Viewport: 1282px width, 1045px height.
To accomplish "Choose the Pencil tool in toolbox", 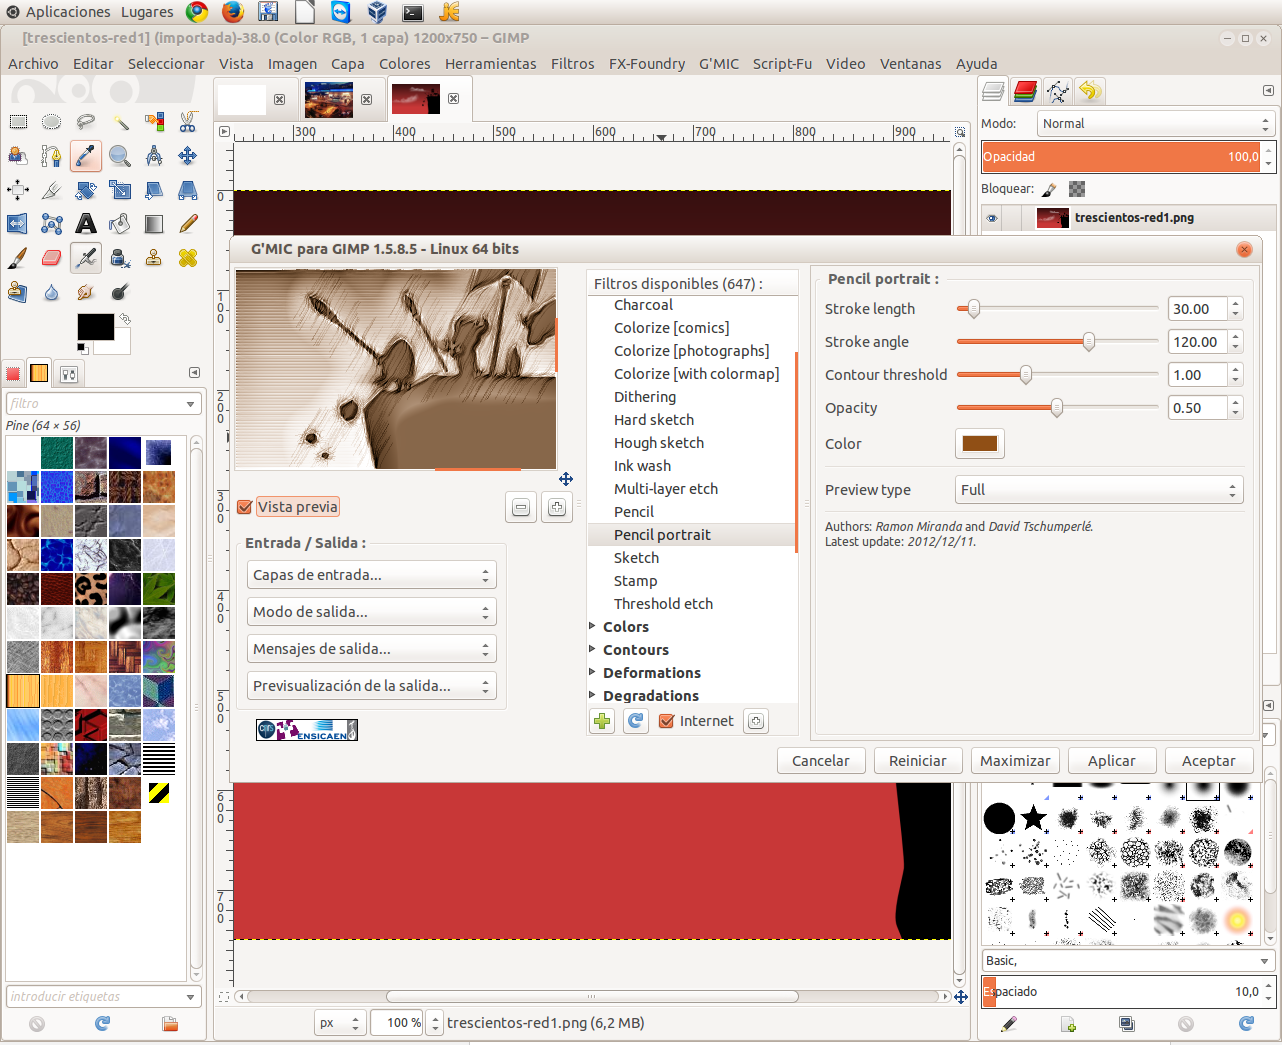I will pos(188,224).
